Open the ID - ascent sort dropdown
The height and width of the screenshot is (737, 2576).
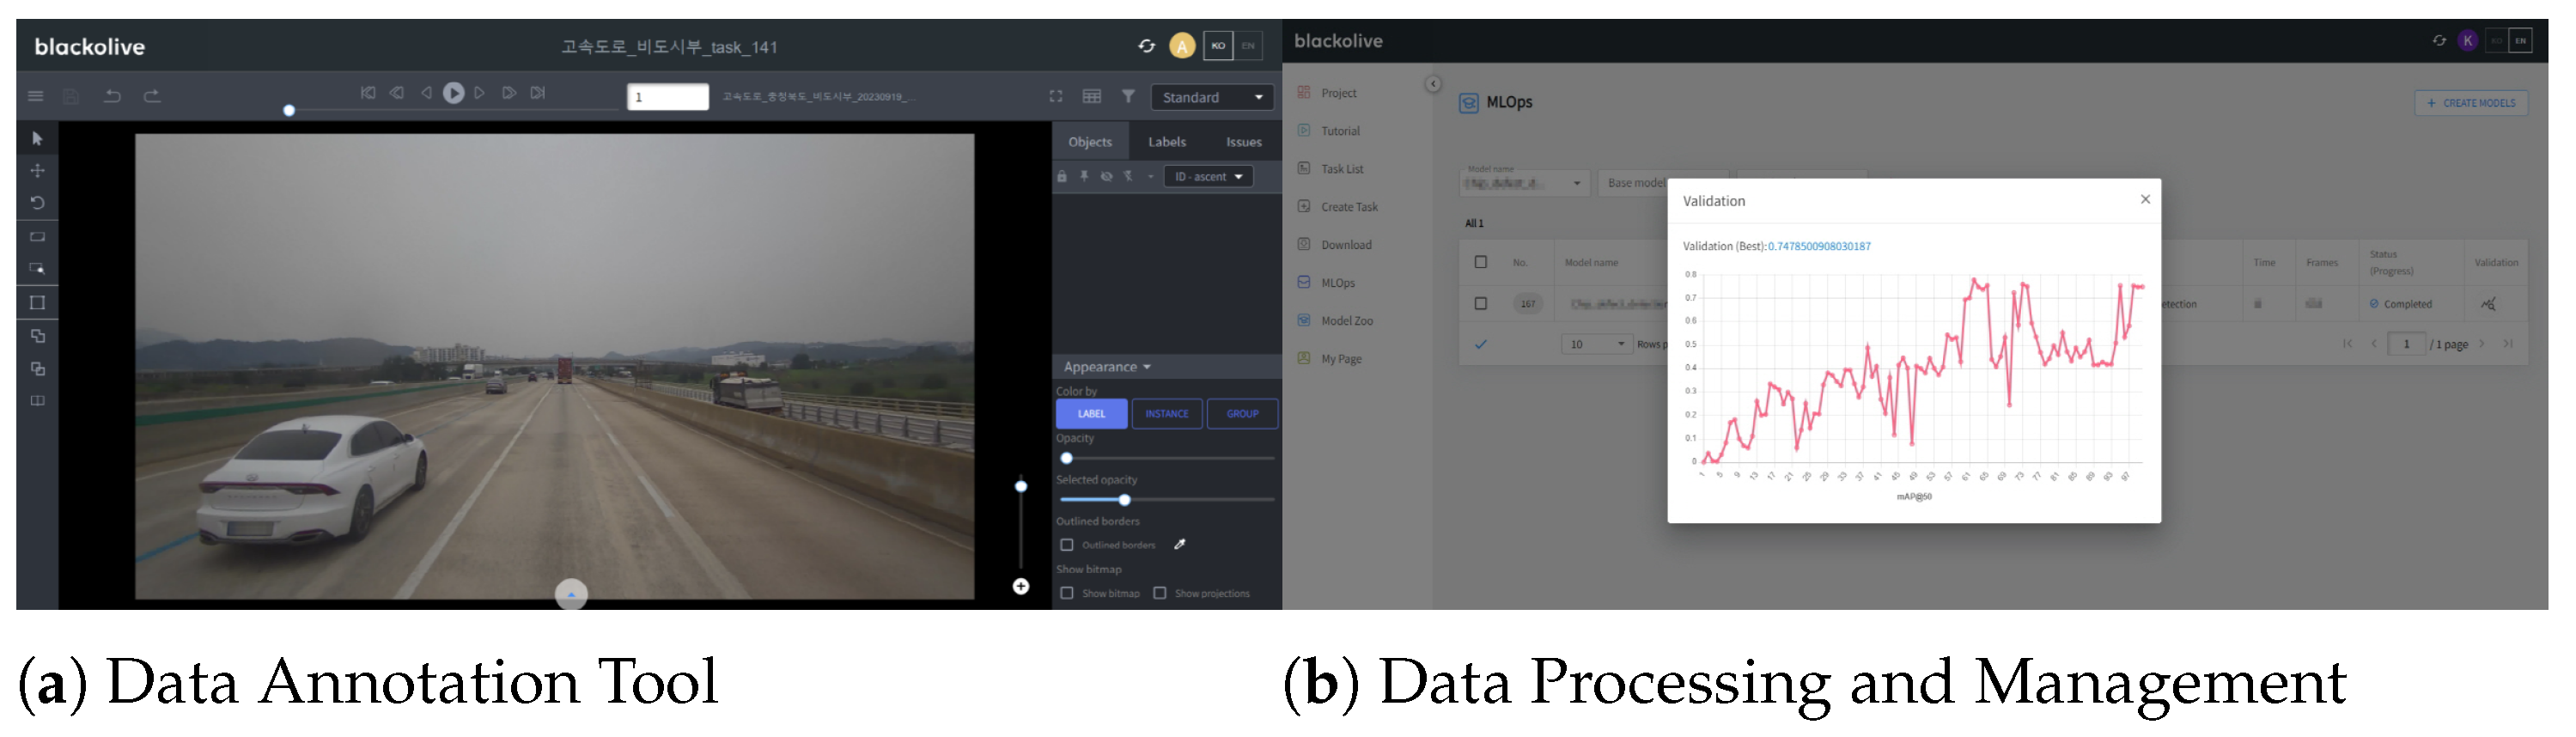[1208, 177]
